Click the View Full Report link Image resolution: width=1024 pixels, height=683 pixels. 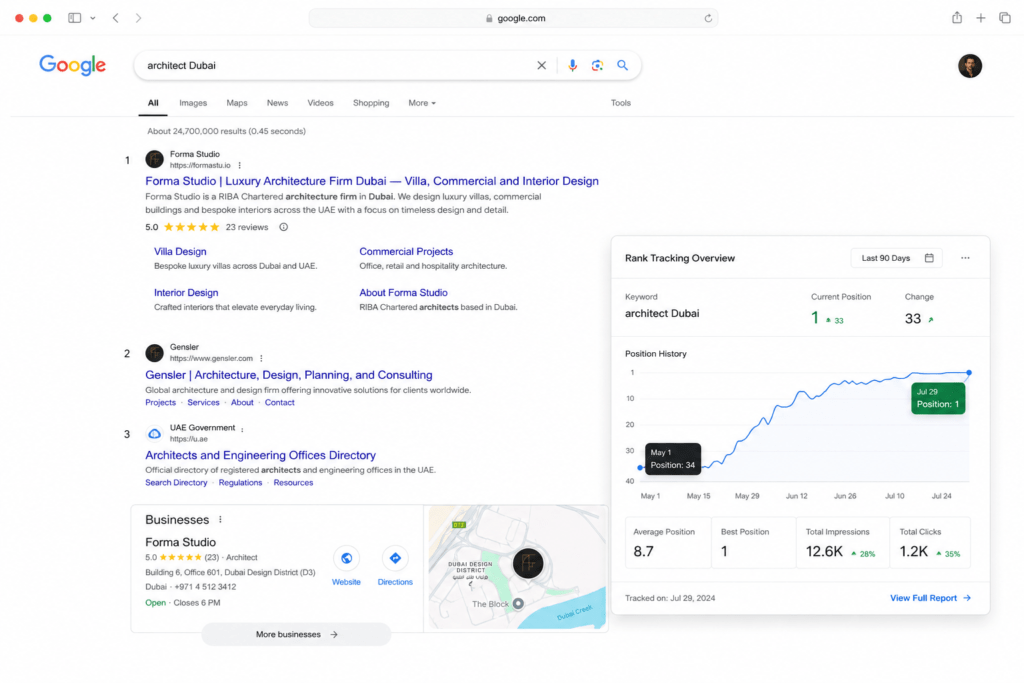(930, 598)
